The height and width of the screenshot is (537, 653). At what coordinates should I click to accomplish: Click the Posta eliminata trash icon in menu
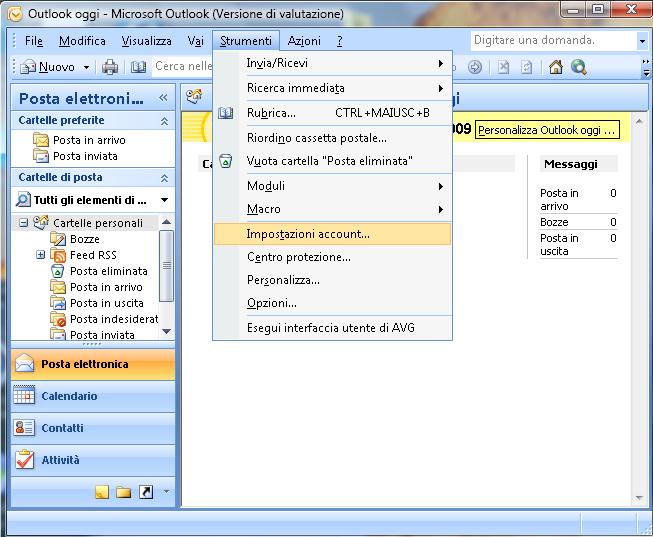(x=226, y=161)
